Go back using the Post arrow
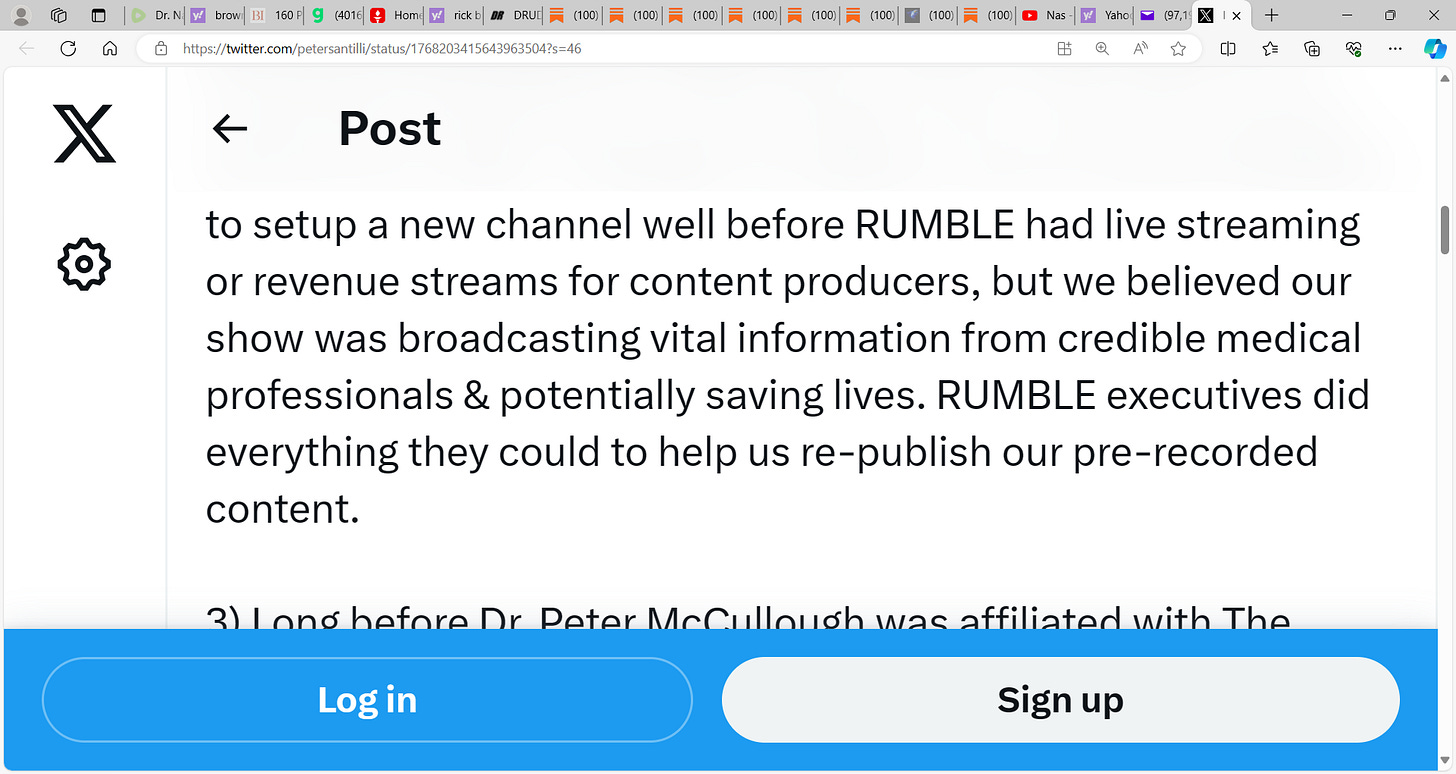Screen dimensions: 1456x774 coord(230,128)
